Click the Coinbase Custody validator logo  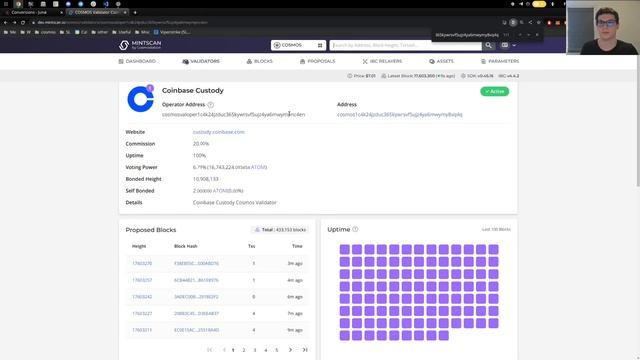click(x=140, y=99)
